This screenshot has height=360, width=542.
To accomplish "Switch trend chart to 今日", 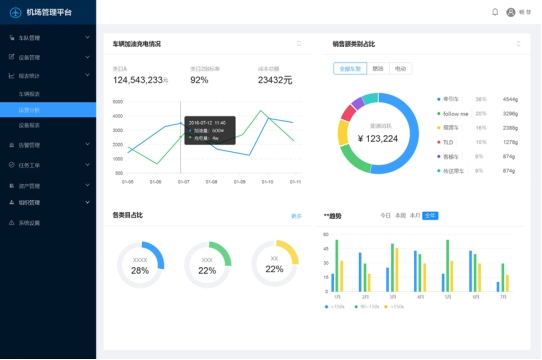I will click(x=385, y=215).
